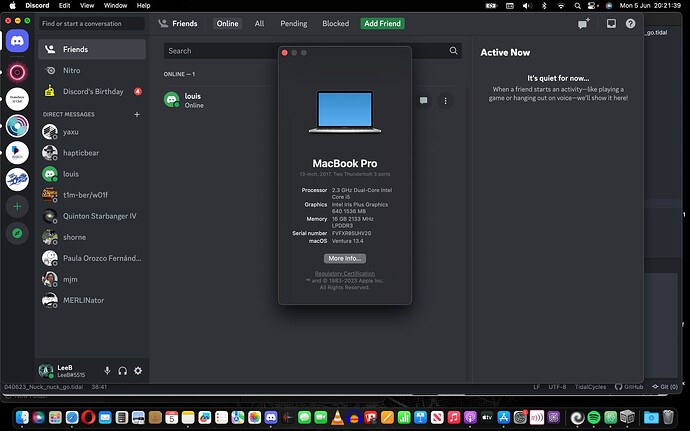Select the Online friends tab
The height and width of the screenshot is (431, 690).
coord(227,23)
